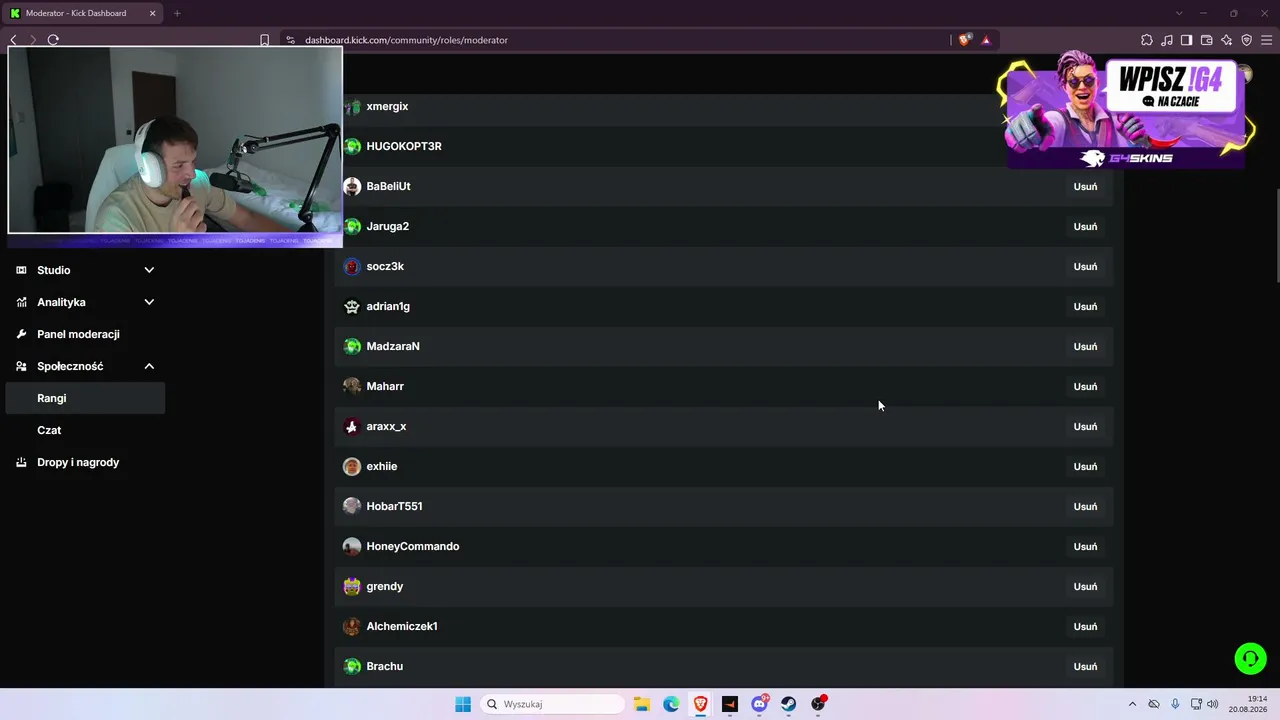The height and width of the screenshot is (720, 1280).
Task: Remove exhiie using Usuń button
Action: (x=1085, y=466)
